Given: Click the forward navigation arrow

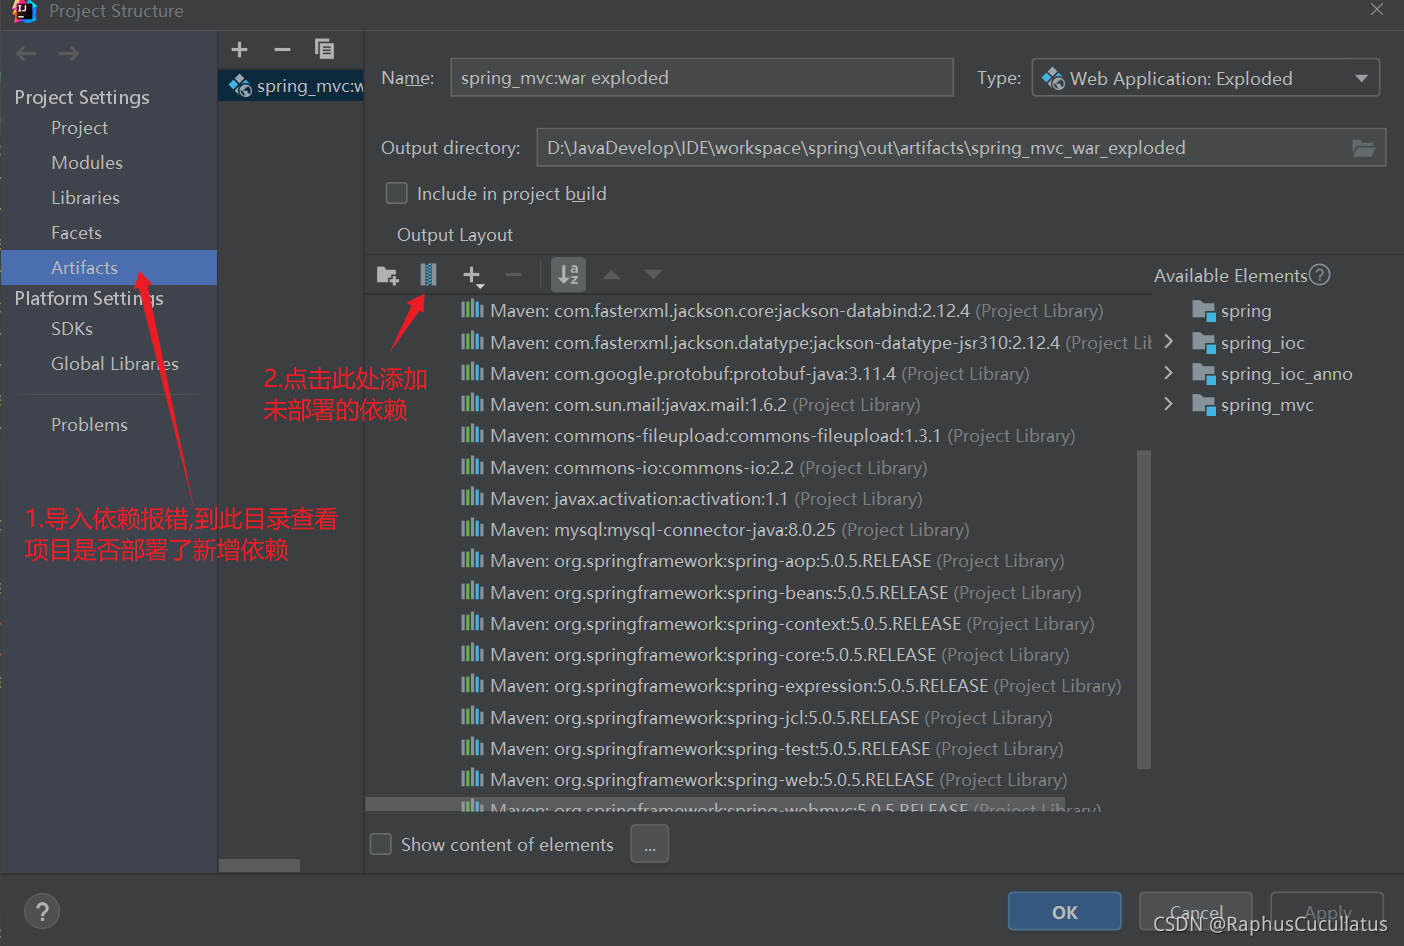Looking at the screenshot, I should [69, 53].
